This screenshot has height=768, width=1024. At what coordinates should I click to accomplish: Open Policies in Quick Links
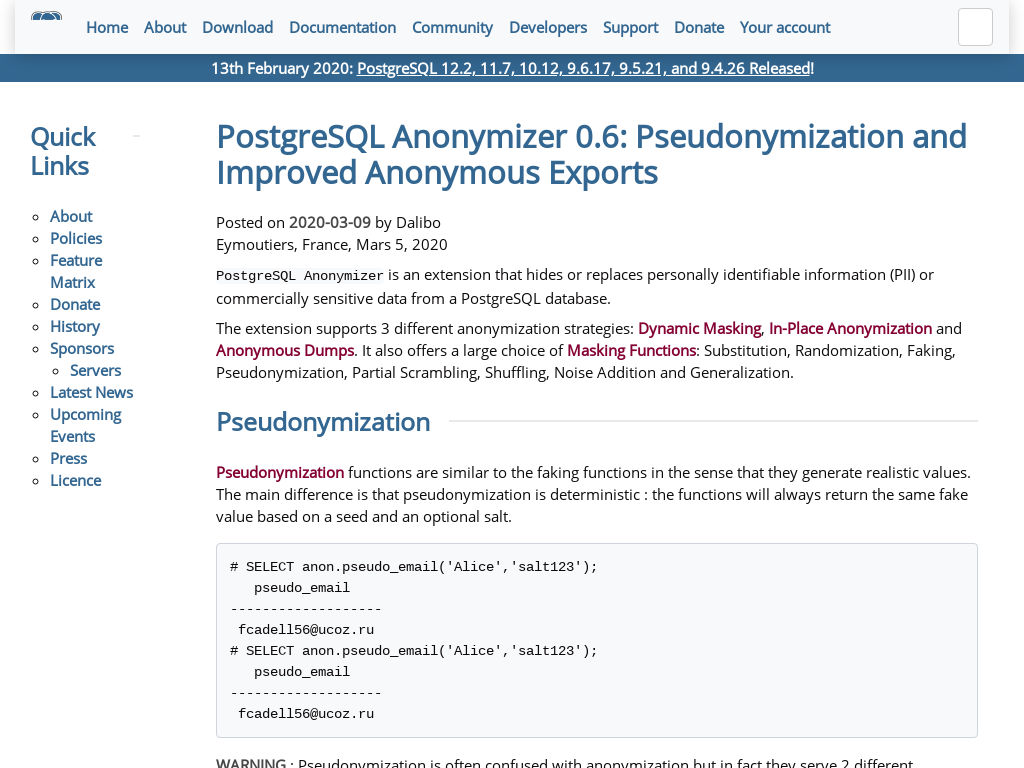click(76, 238)
